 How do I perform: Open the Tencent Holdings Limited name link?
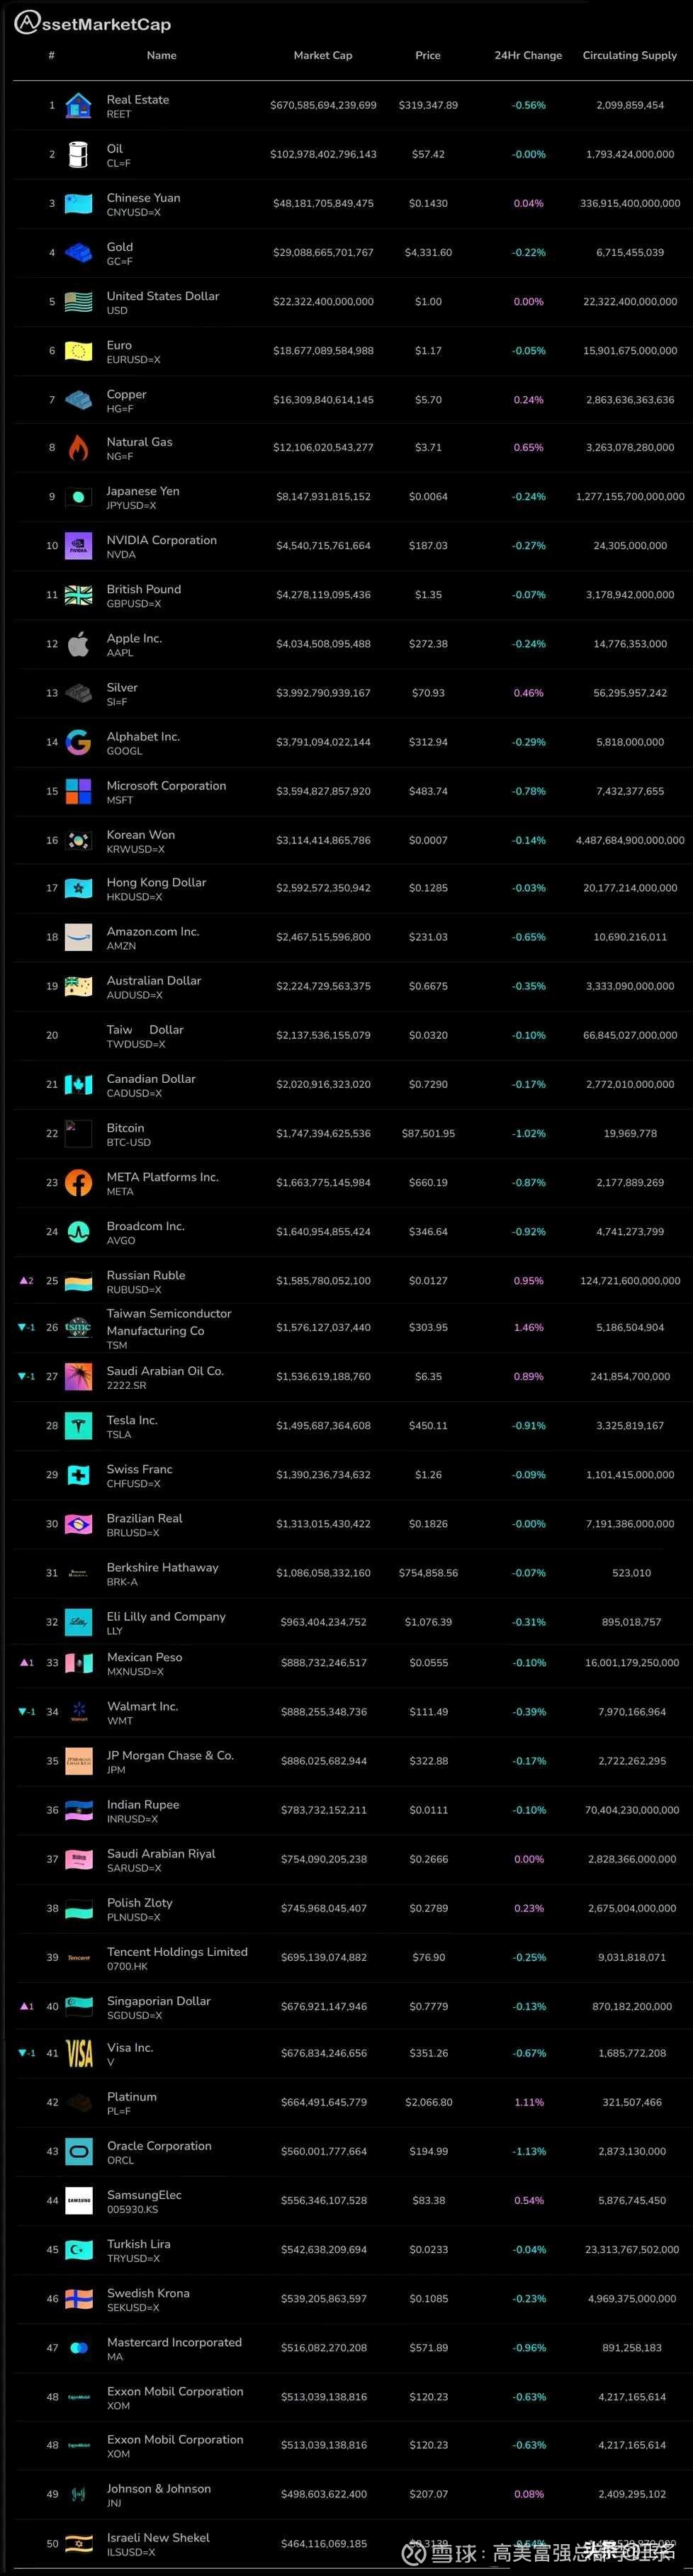[177, 1951]
